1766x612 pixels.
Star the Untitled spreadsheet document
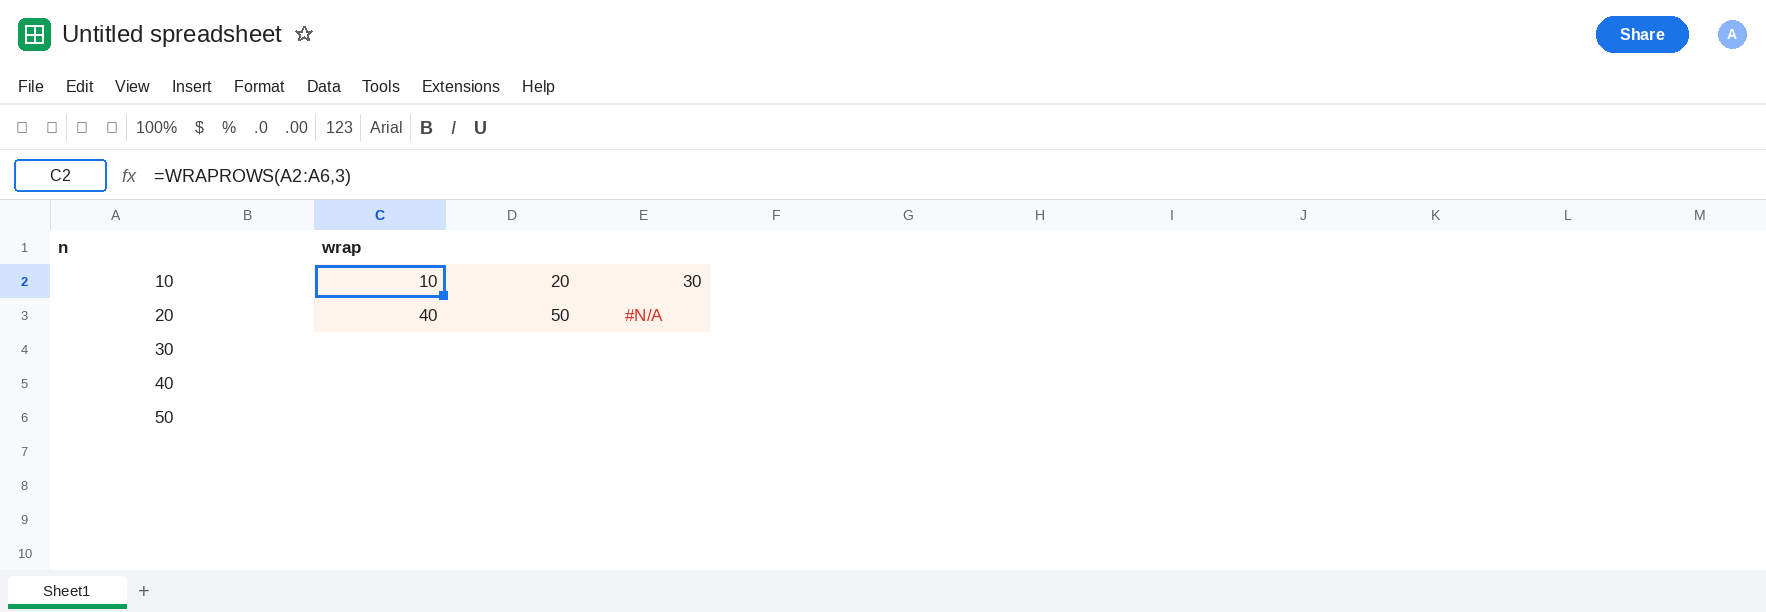coord(304,34)
